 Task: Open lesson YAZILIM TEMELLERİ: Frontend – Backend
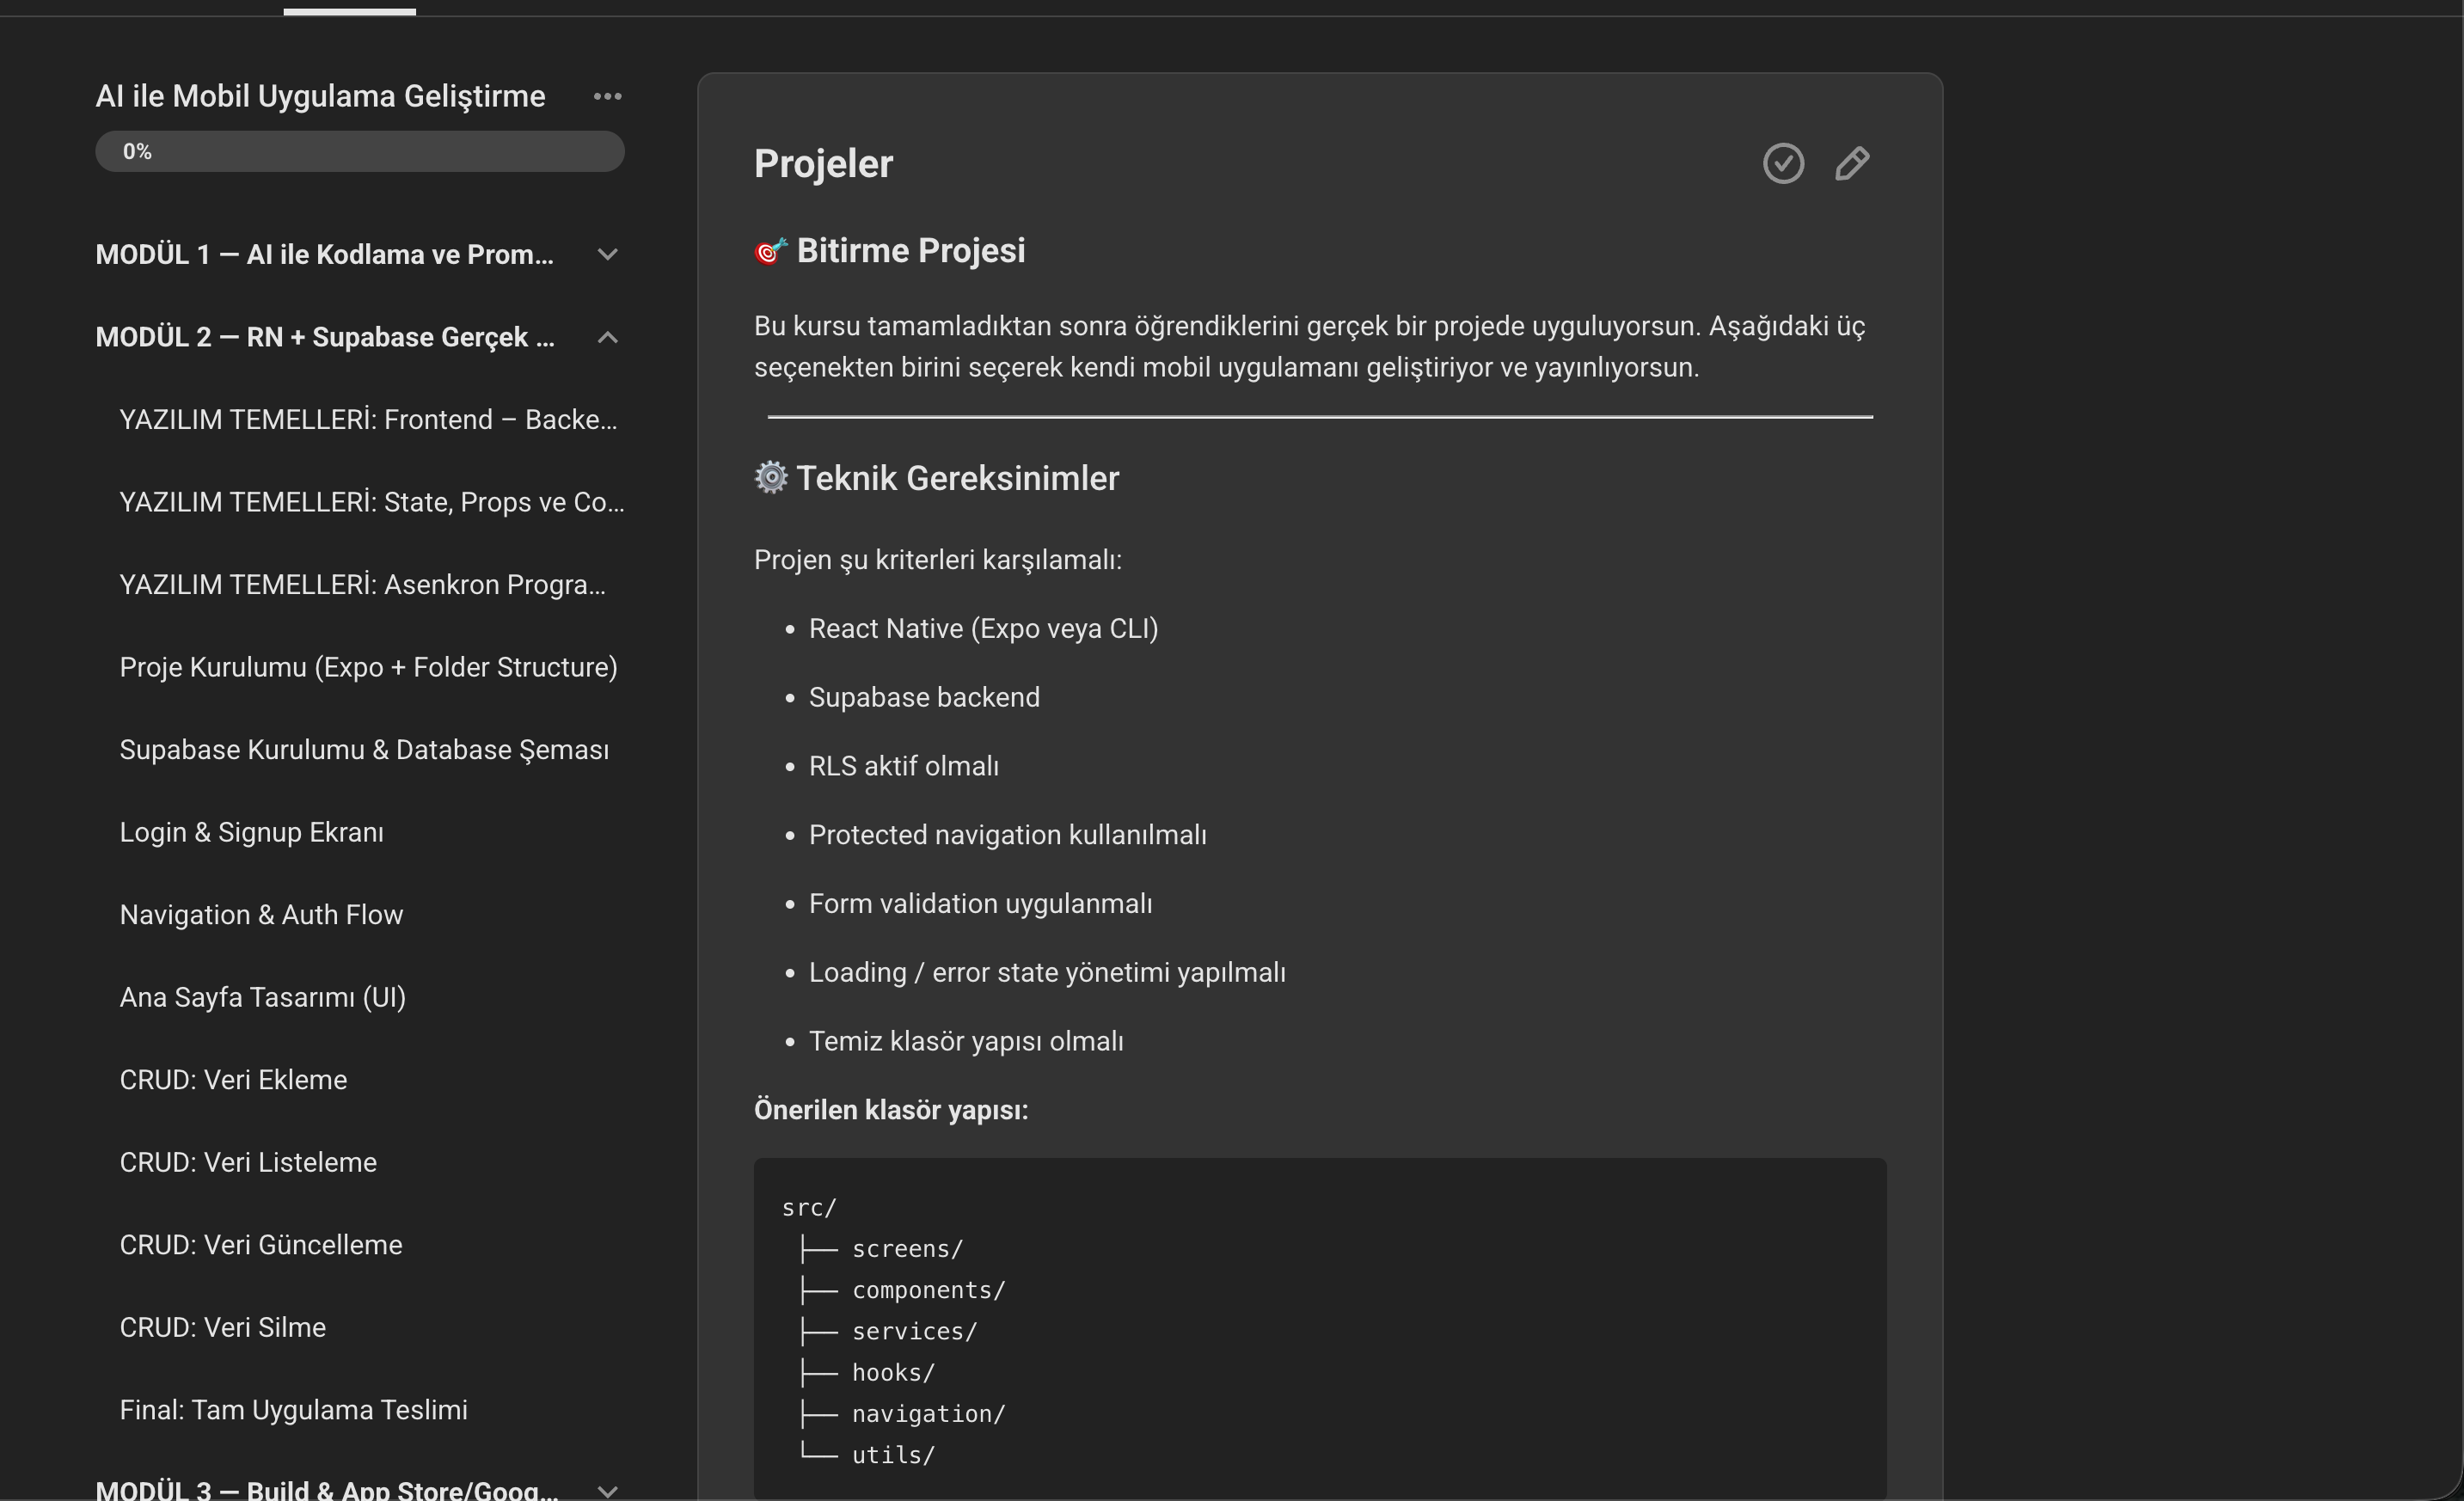[368, 419]
